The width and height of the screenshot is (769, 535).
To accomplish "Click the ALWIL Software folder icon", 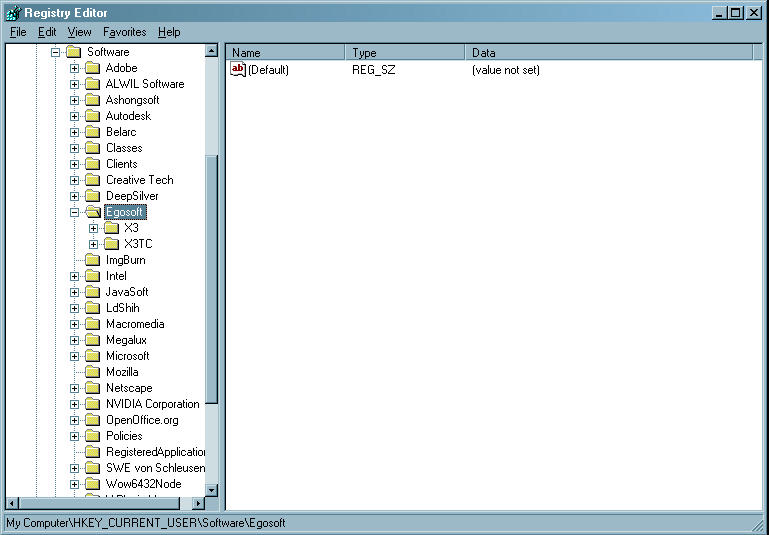I will coord(93,84).
